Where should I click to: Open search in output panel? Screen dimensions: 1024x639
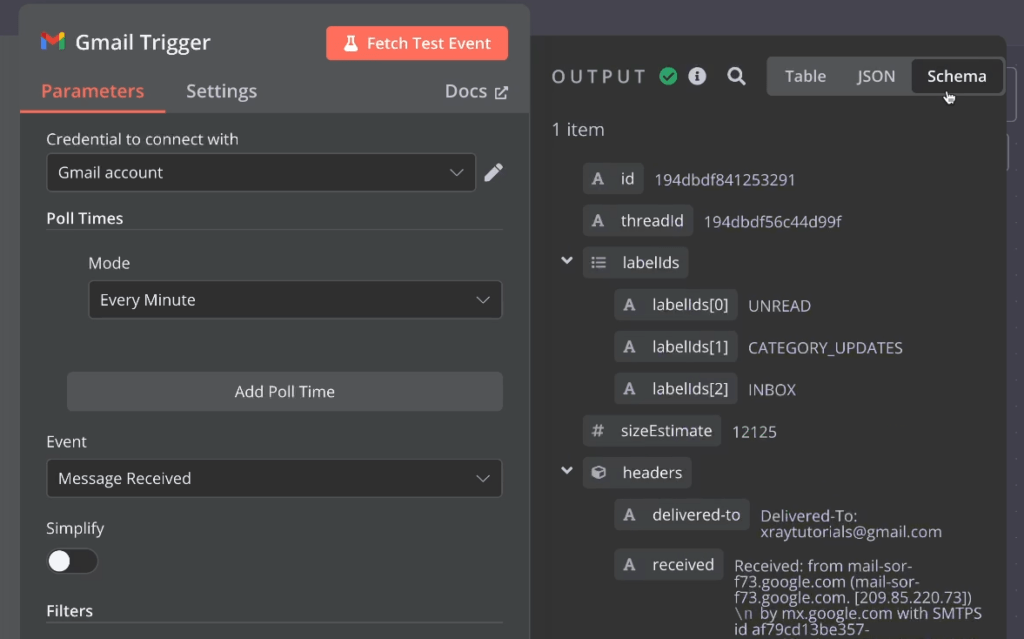pyautogui.click(x=736, y=76)
